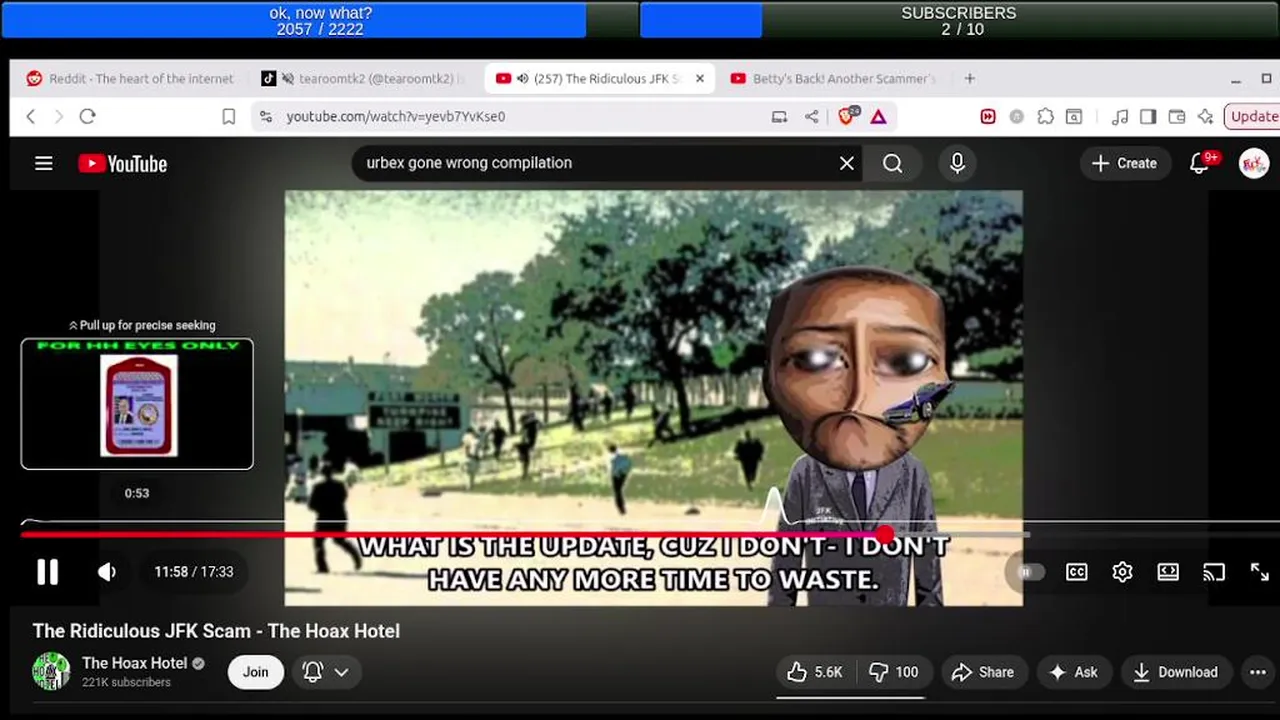Seek video at the red scrubber handle
Screen dimensions: 1280x720
point(885,535)
